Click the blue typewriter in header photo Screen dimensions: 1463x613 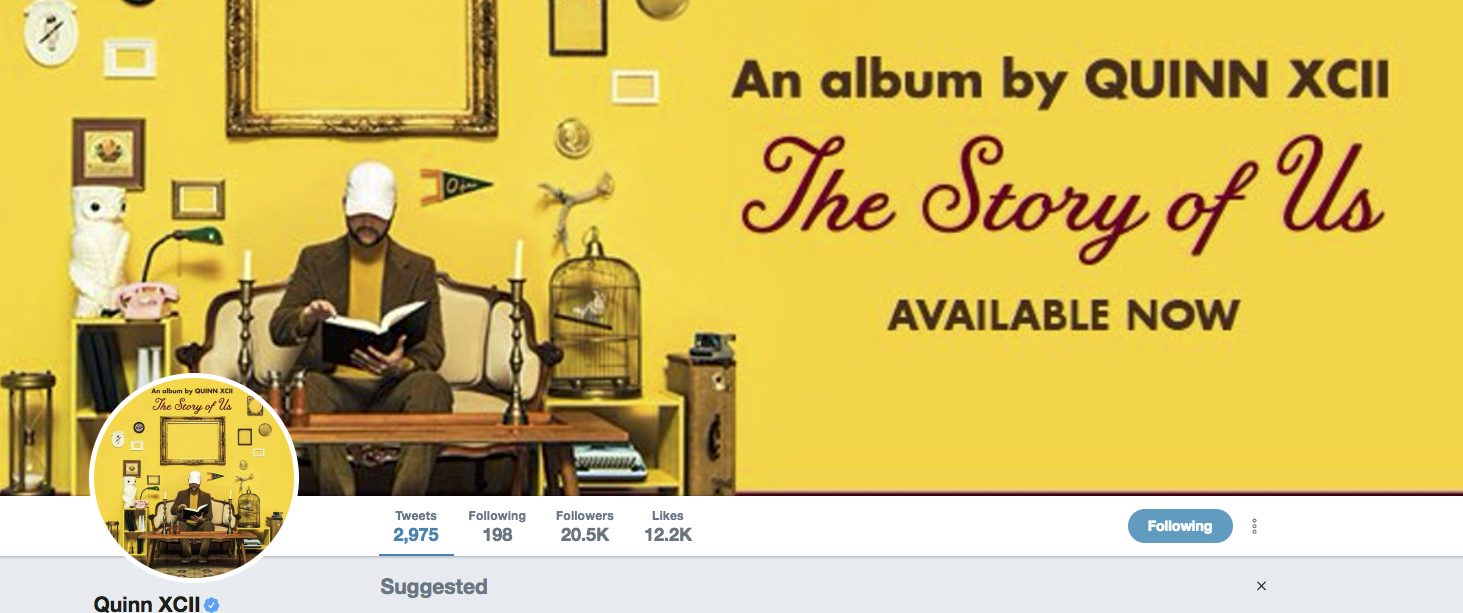point(610,462)
